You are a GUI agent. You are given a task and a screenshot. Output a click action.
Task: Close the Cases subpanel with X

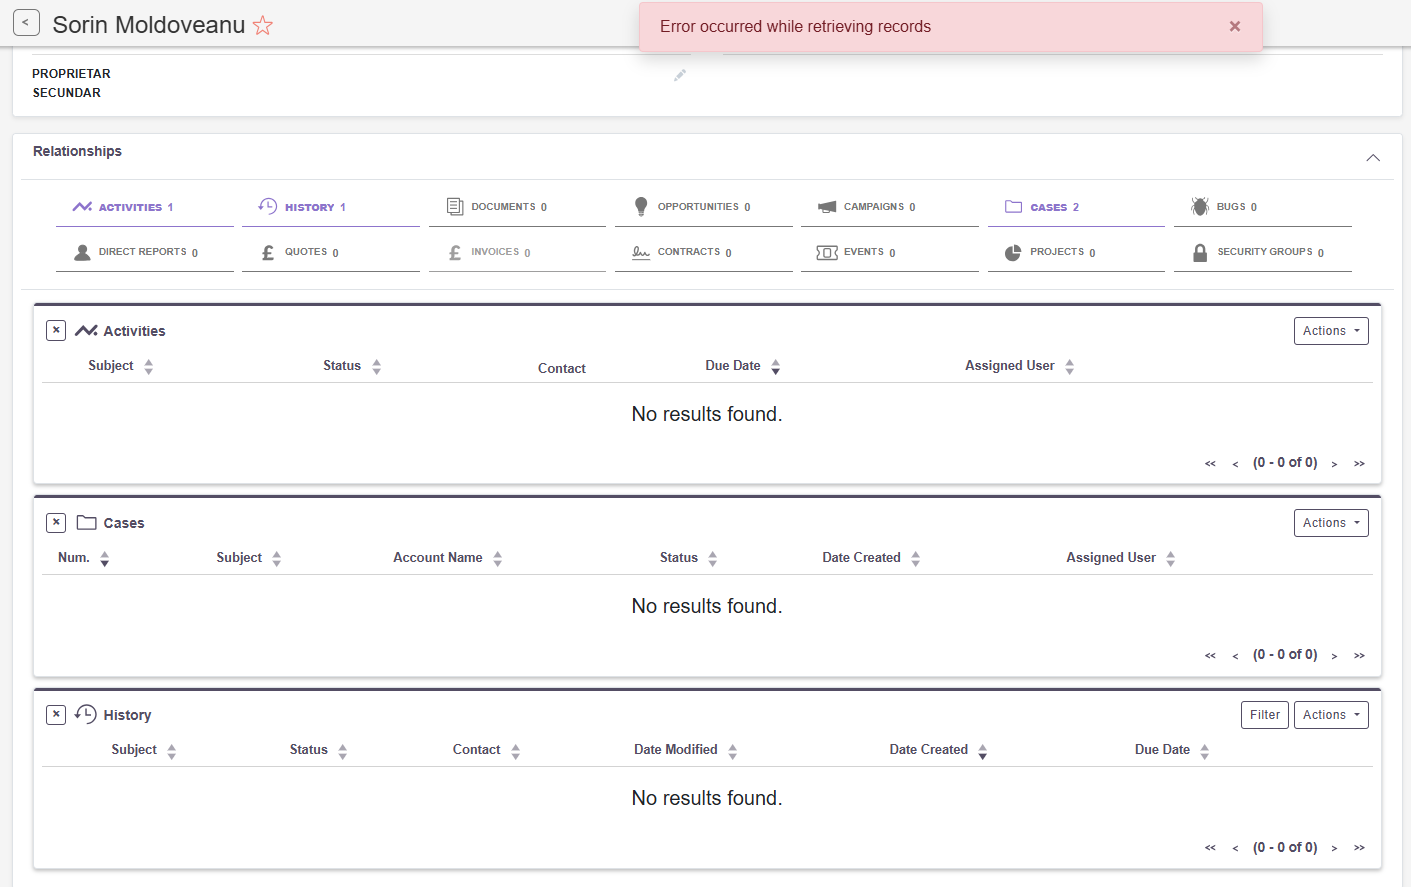pyautogui.click(x=56, y=522)
